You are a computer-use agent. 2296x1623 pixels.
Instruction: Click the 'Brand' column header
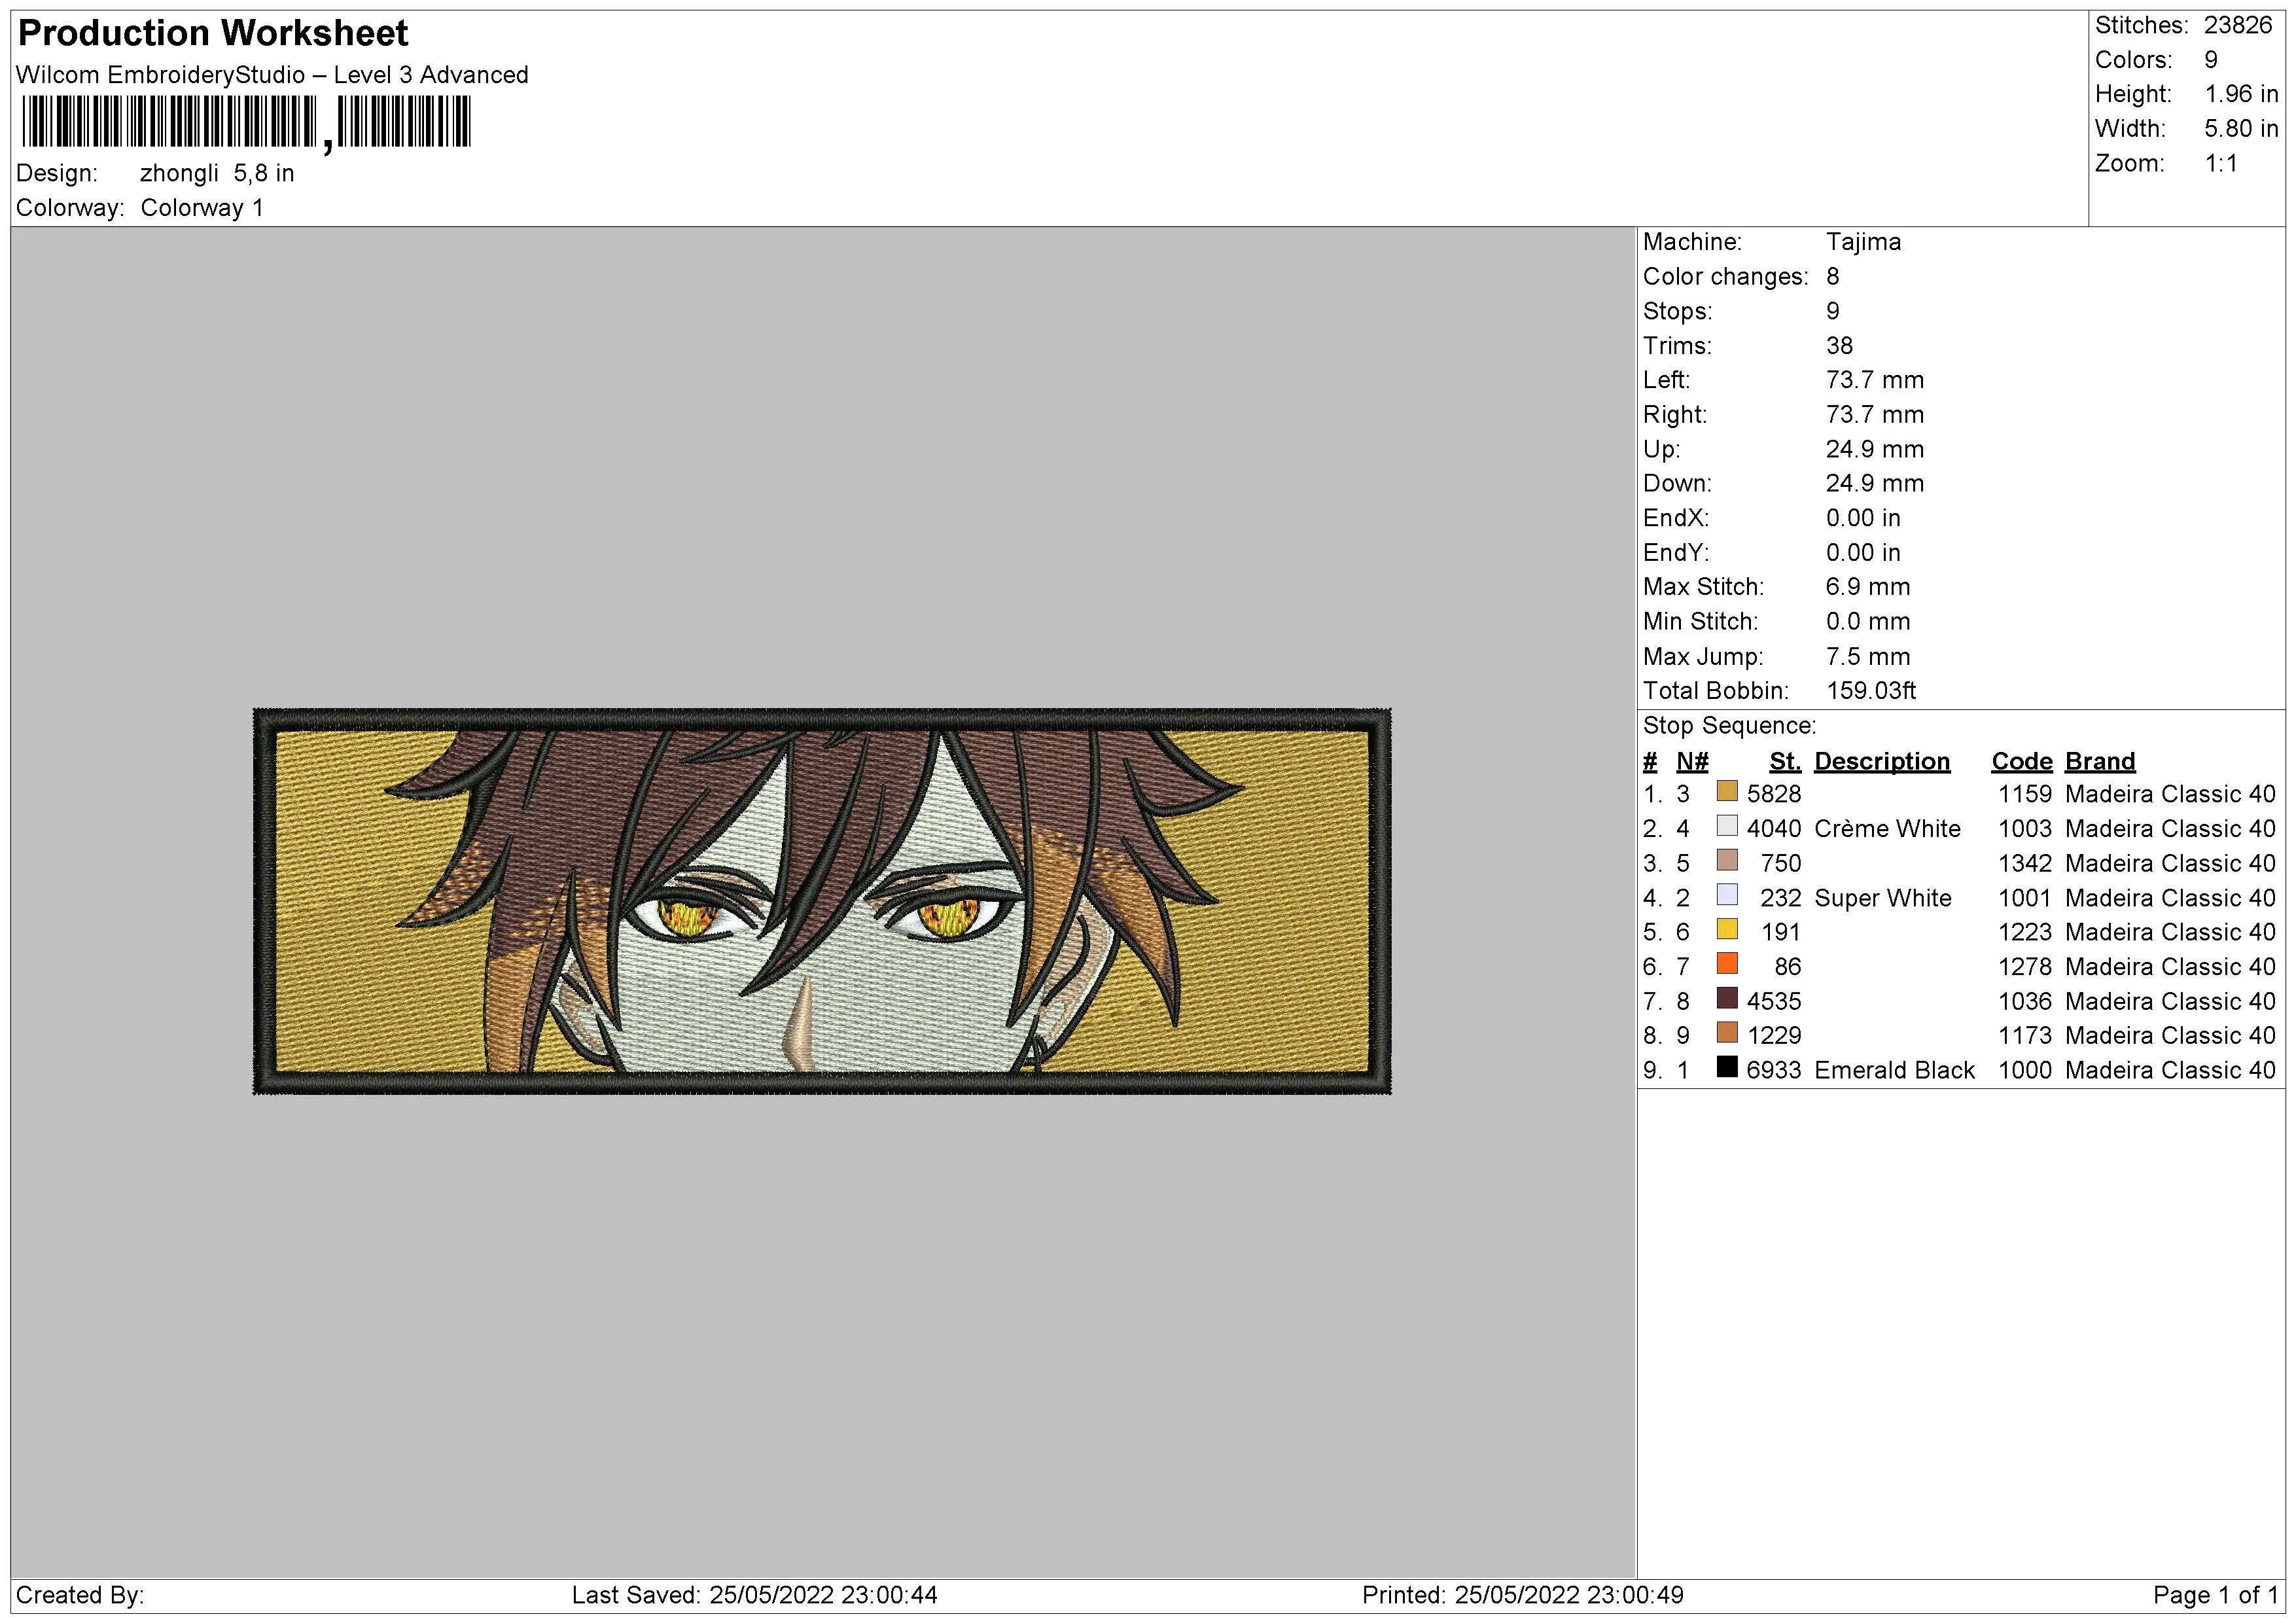click(x=2100, y=762)
